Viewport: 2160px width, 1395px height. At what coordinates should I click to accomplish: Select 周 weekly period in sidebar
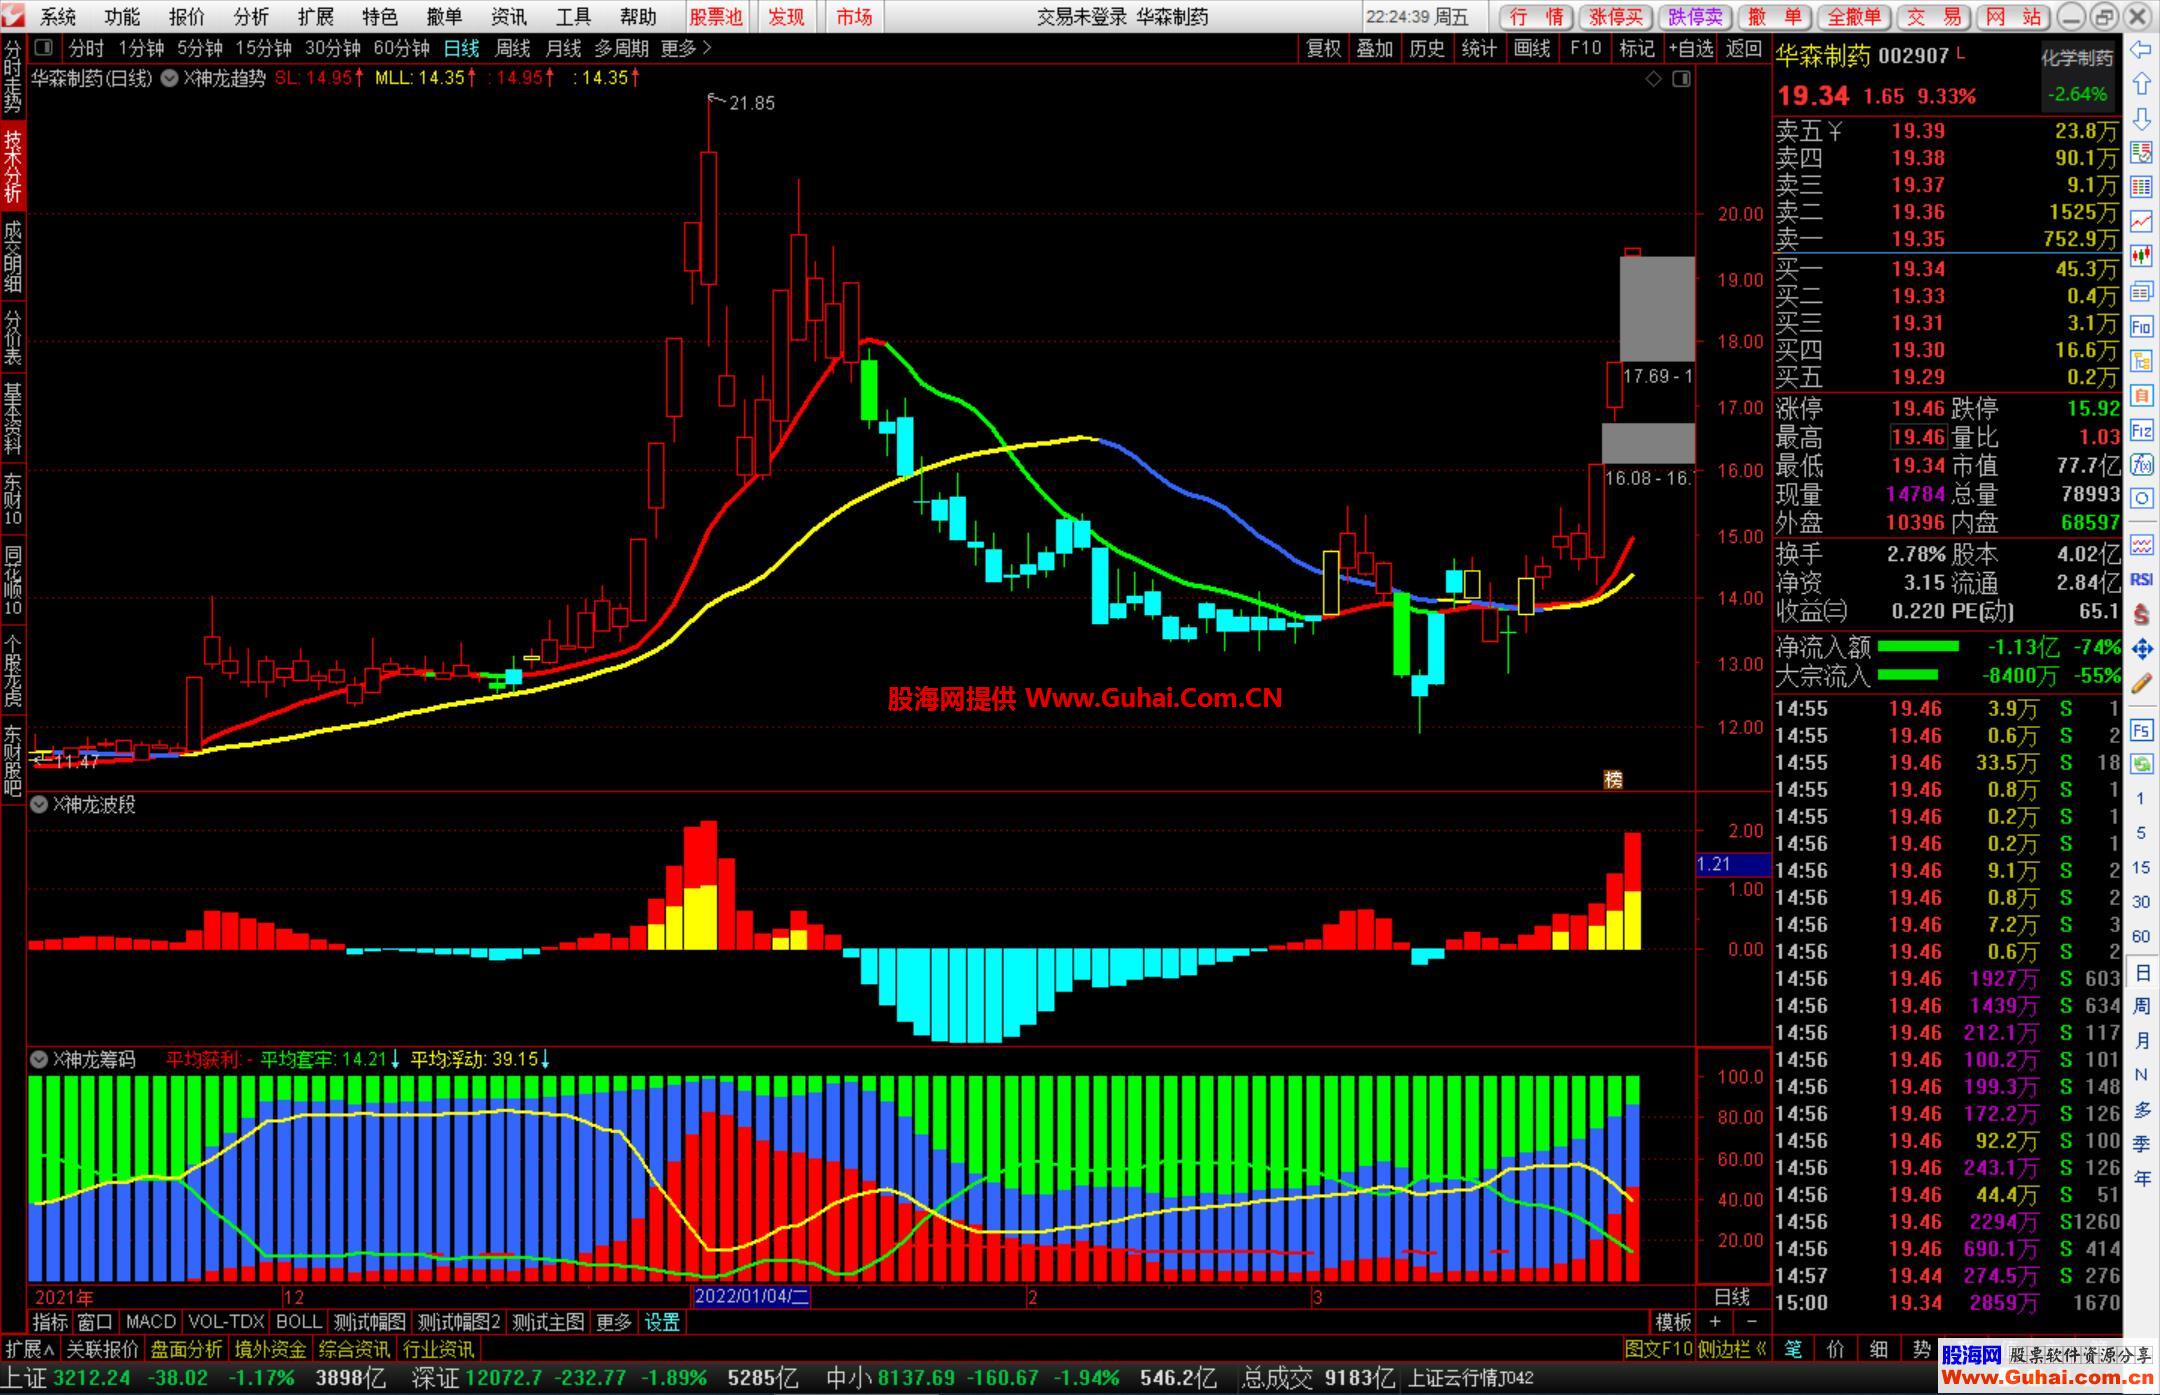tap(2141, 1006)
